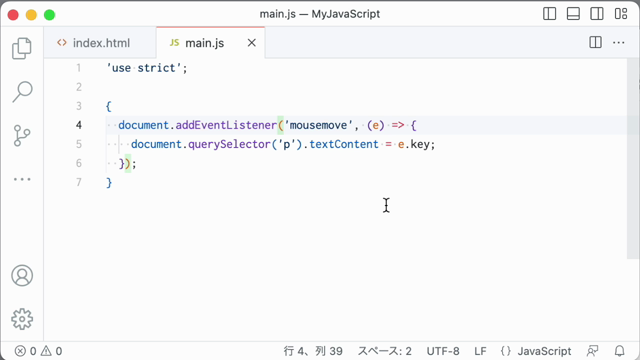Open Go to Line via 行 4、列 39

313,351
